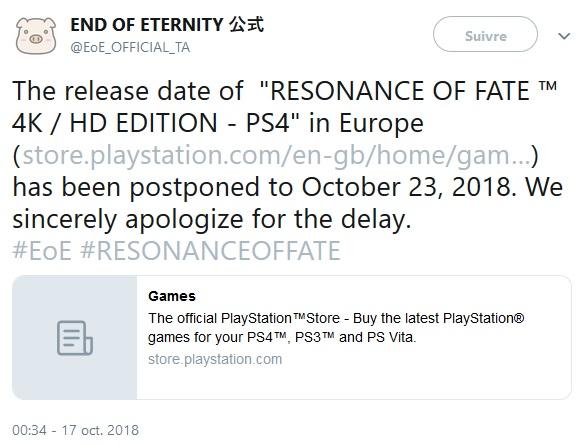Viewport: 583px width, 444px height.
Task: Expand the tweet options chevron menu
Action: coord(564,36)
